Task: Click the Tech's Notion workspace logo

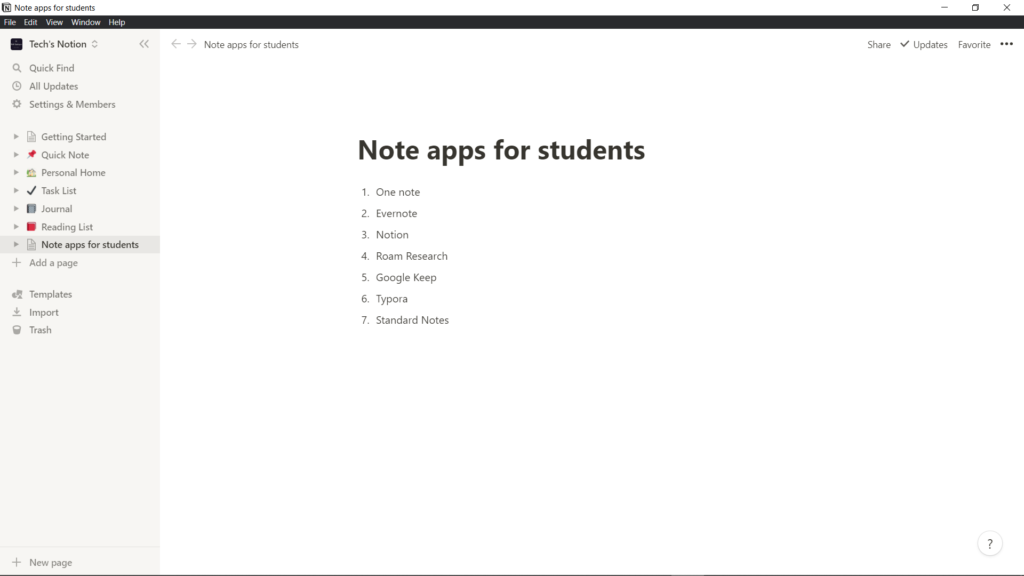Action: (x=17, y=44)
